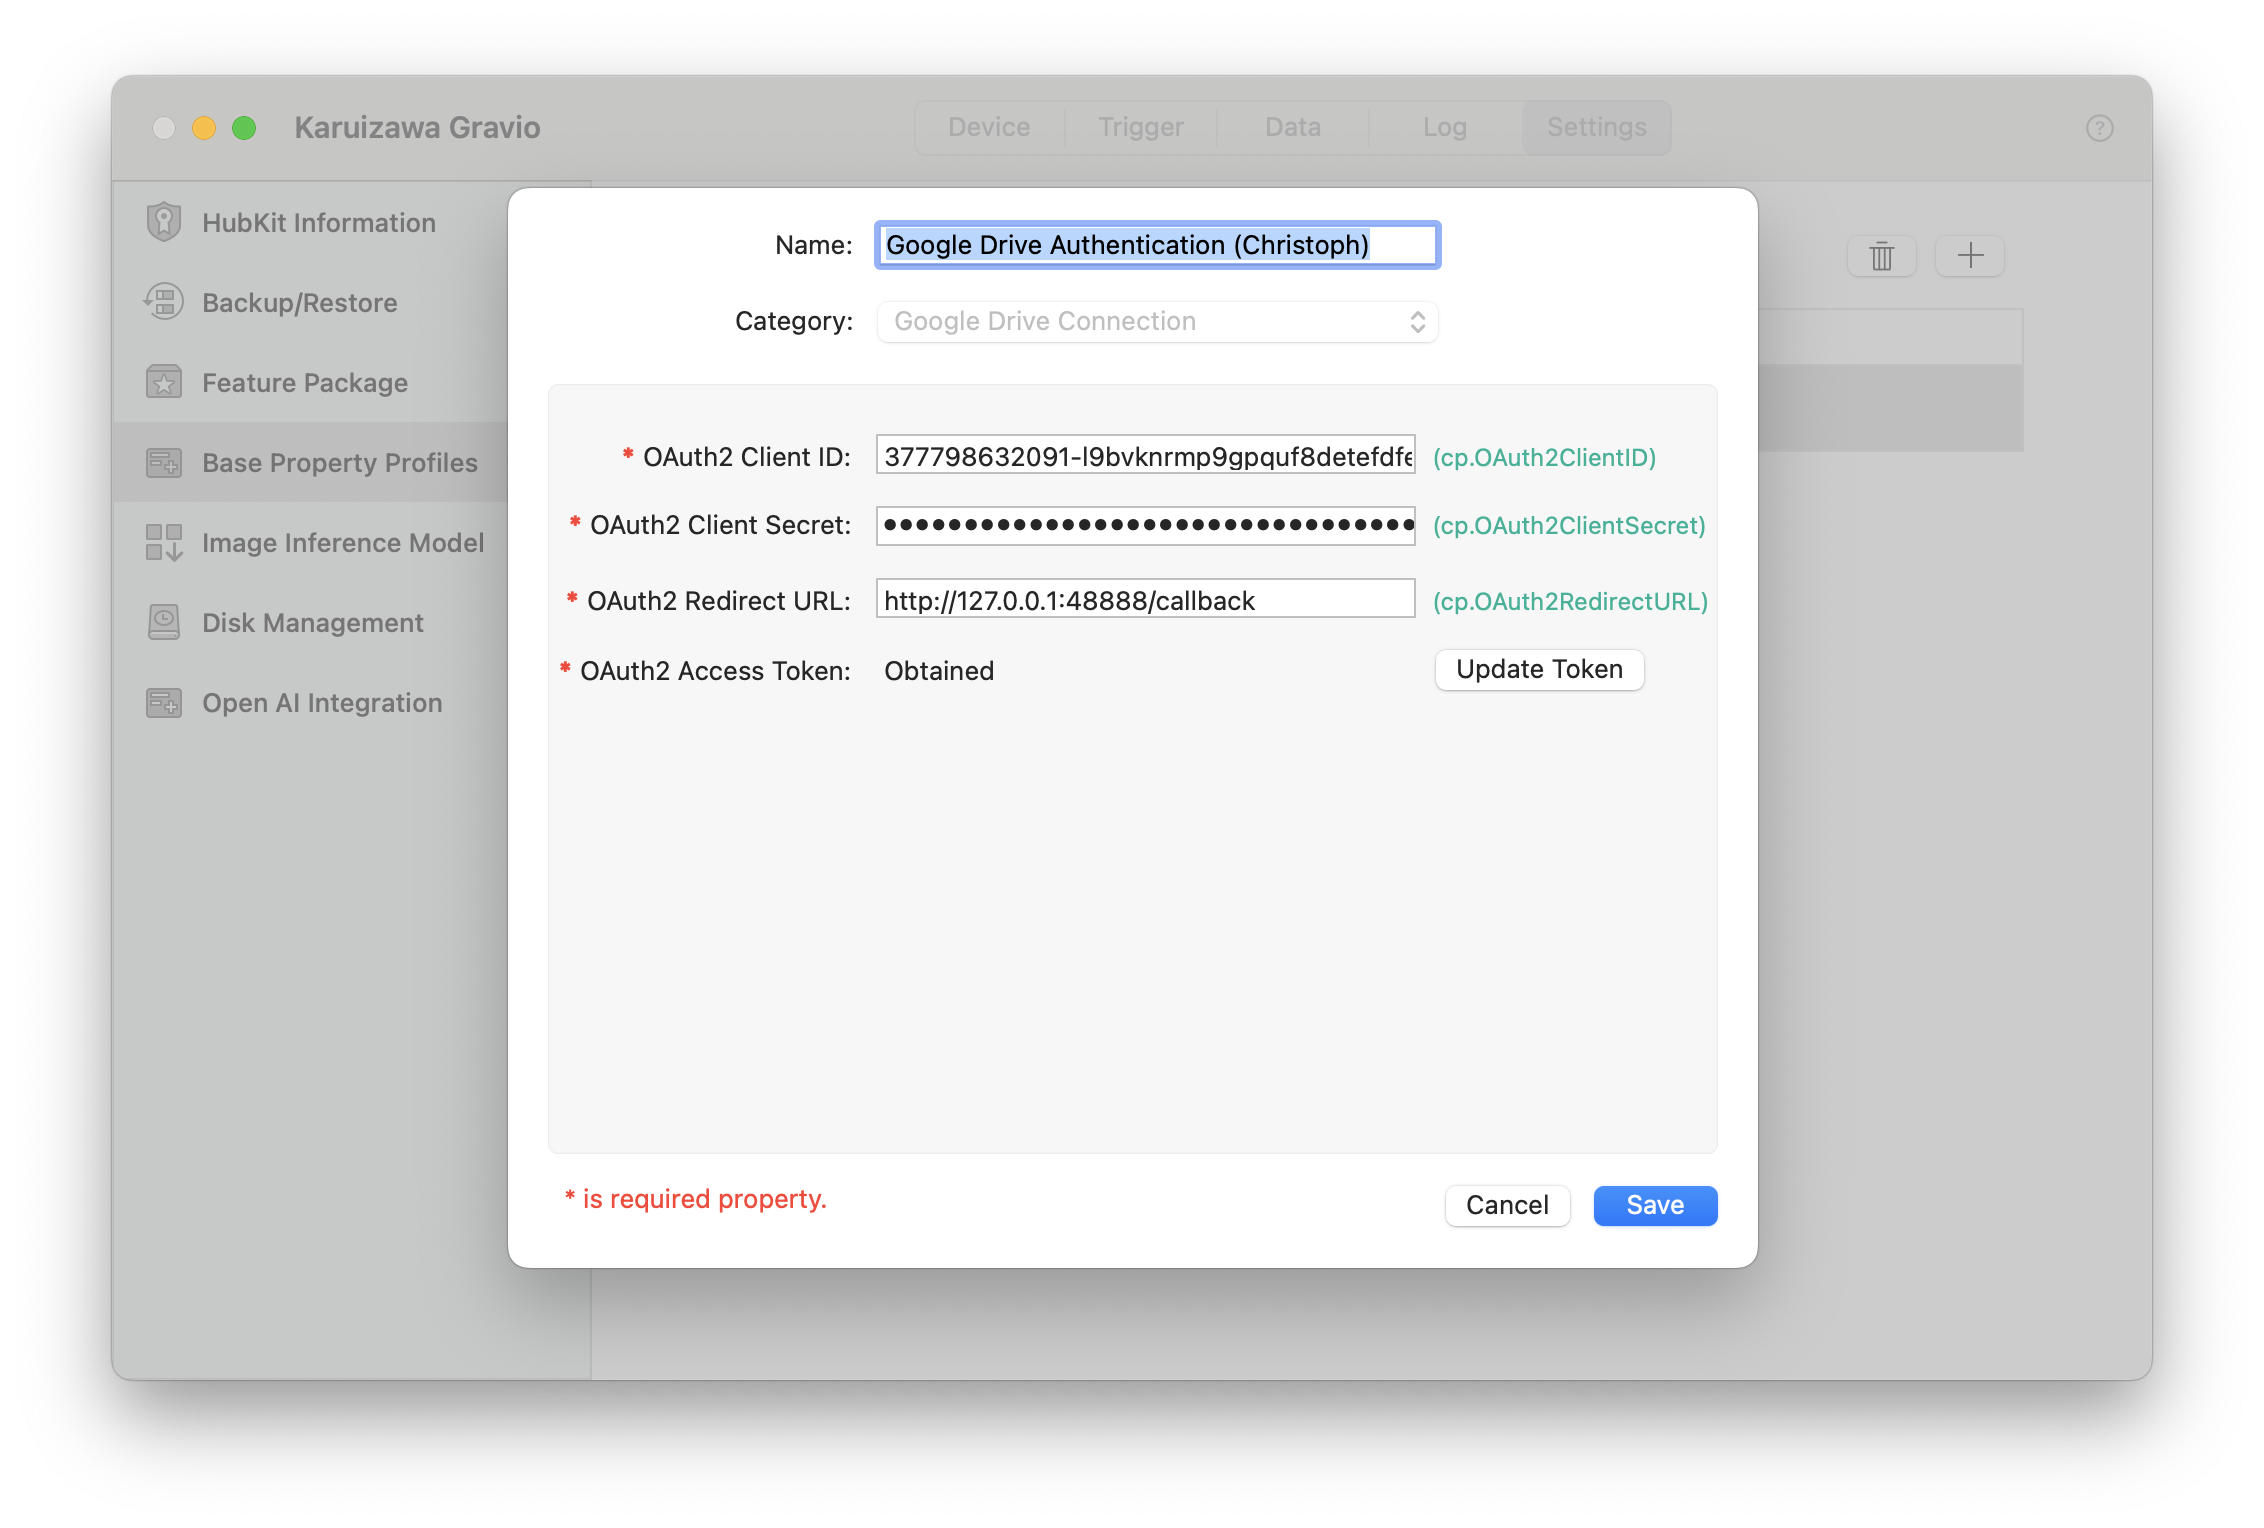Click the yellow minimize window button
This screenshot has width=2264, height=1528.
(204, 128)
